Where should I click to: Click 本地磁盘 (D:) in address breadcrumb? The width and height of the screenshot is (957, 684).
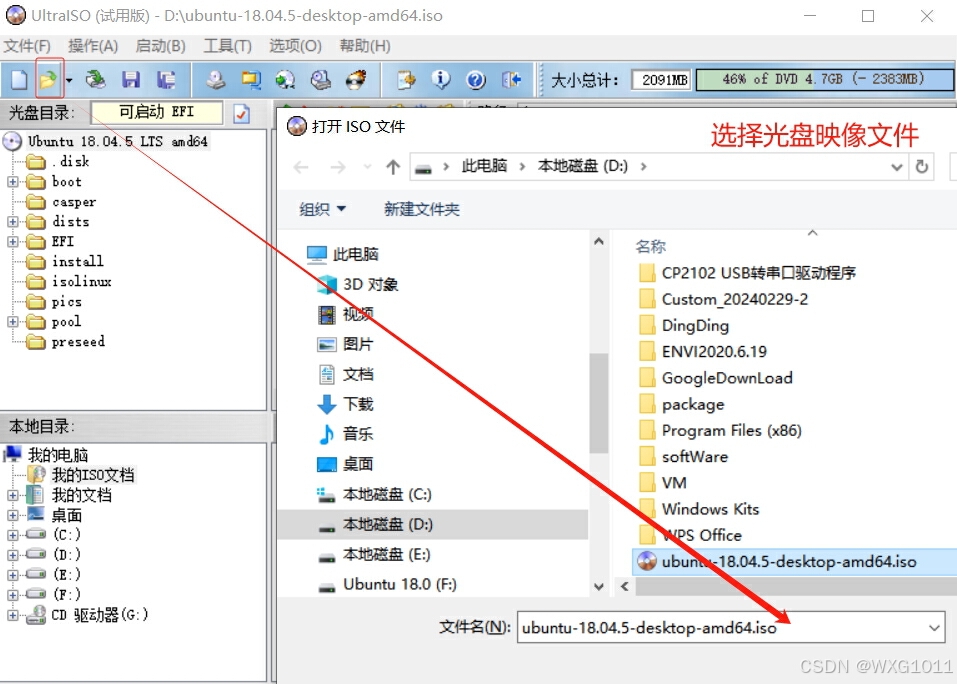click(583, 166)
